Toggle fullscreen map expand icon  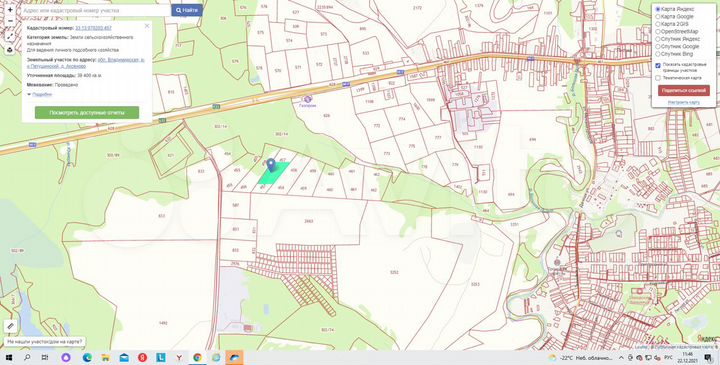click(x=10, y=36)
